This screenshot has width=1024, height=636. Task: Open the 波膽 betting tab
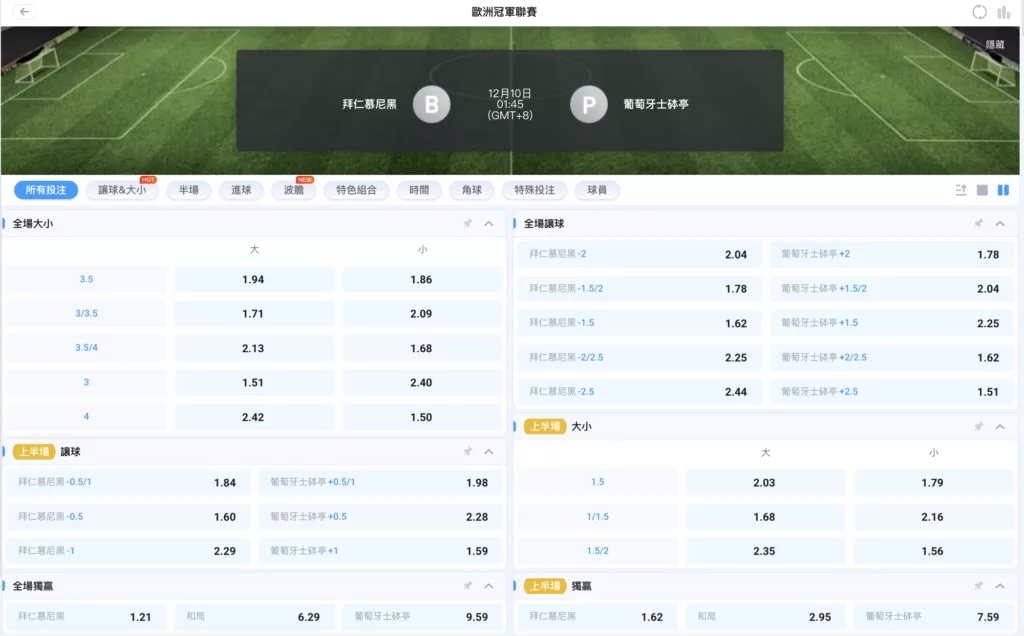tap(293, 190)
